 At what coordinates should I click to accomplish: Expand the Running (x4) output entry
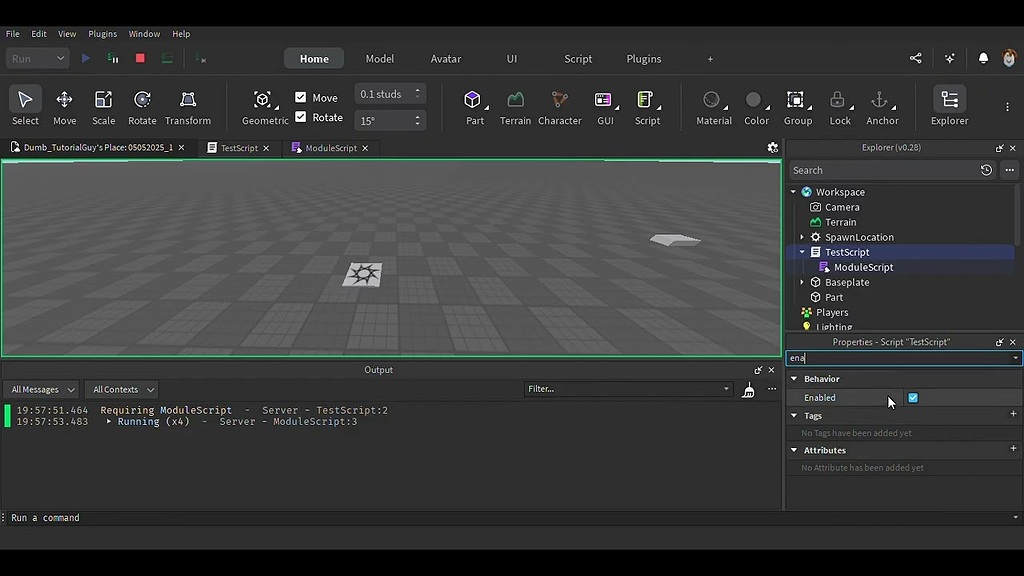(x=109, y=422)
